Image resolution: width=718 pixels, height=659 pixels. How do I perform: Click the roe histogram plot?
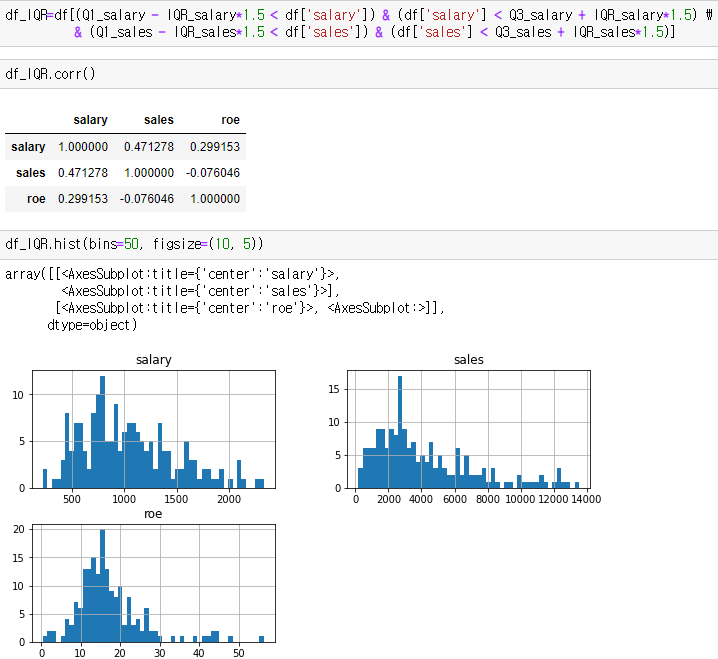tap(154, 583)
